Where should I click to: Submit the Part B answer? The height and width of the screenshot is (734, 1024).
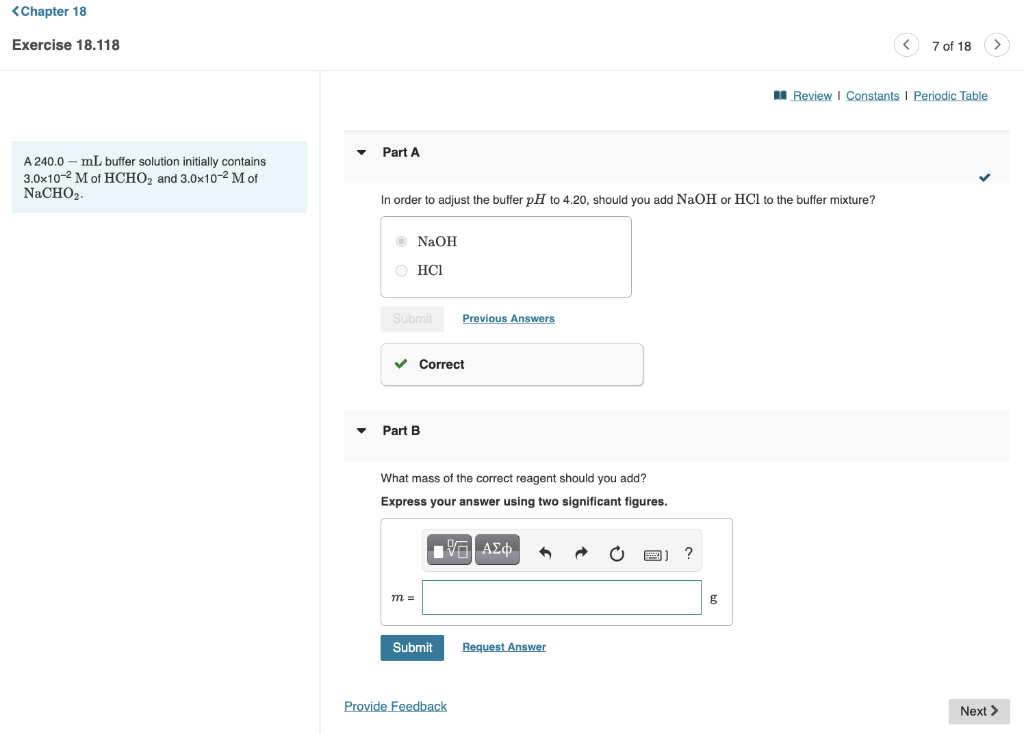pos(412,647)
